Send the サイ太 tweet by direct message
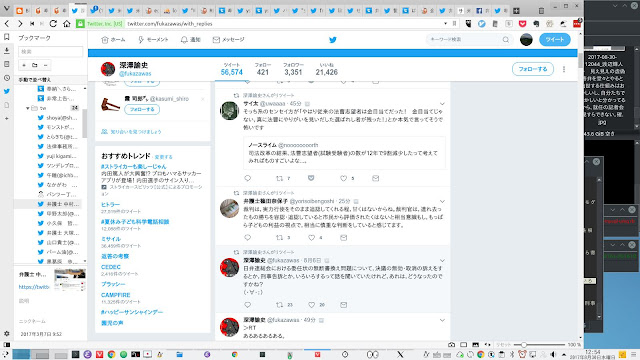Screen dimensions: 640x360 [376, 178]
